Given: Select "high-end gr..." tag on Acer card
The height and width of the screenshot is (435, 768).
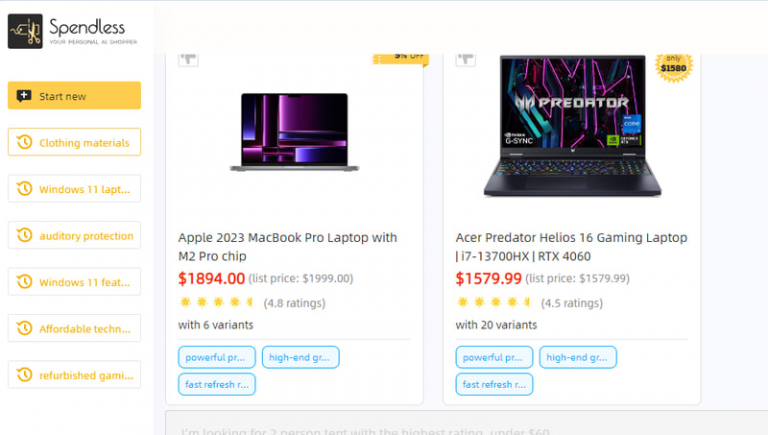Looking at the screenshot, I should (578, 357).
